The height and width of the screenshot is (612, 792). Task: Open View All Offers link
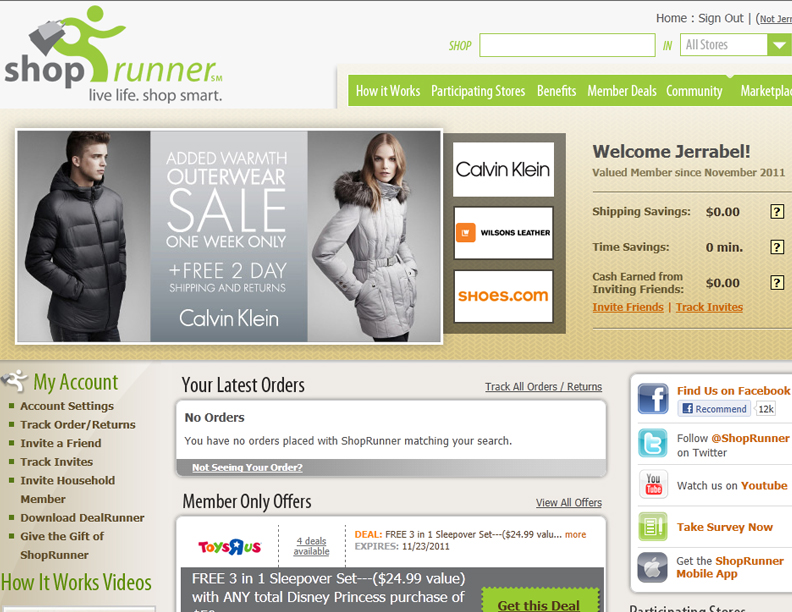[569, 503]
